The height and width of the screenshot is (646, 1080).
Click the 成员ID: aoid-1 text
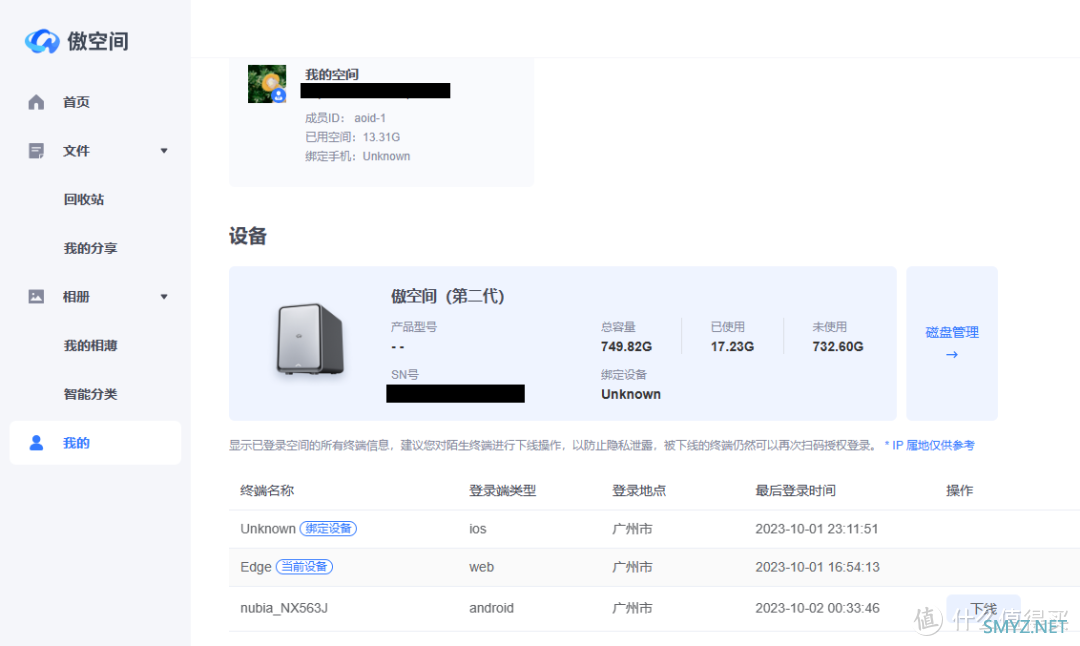[x=345, y=118]
